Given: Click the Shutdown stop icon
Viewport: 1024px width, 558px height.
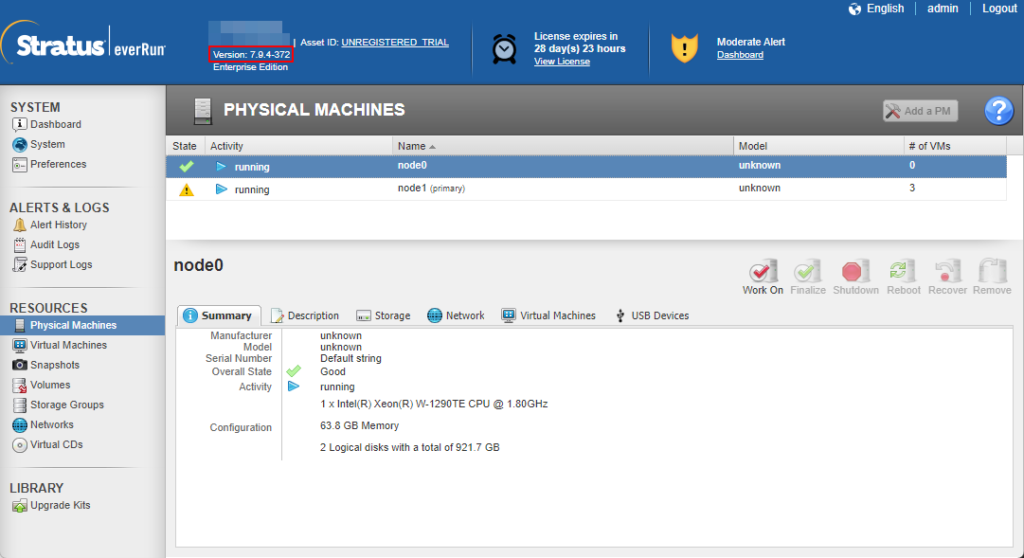Looking at the screenshot, I should [x=854, y=271].
